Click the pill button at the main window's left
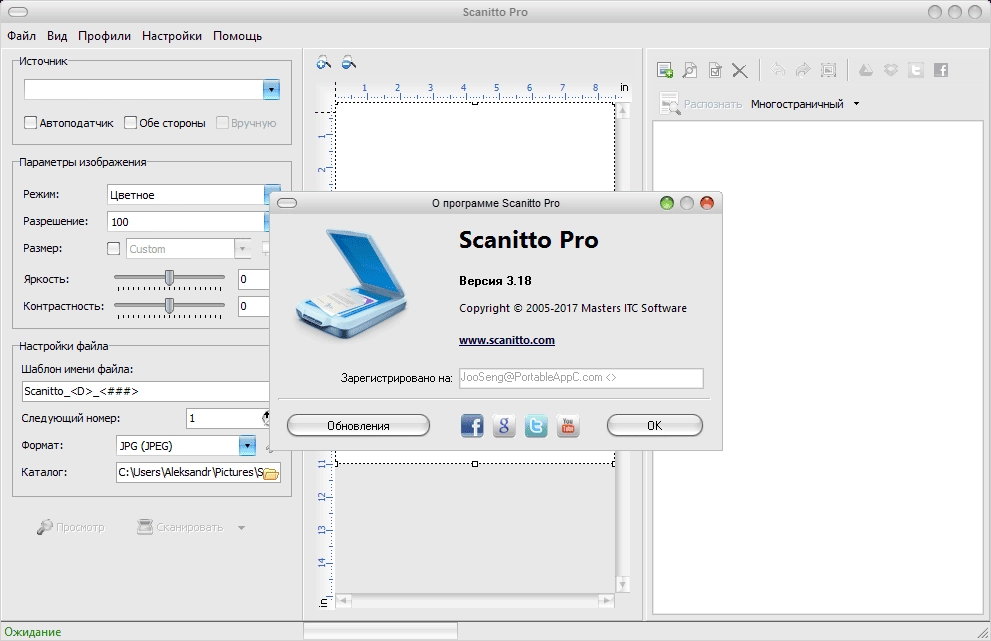991x641 pixels. [x=18, y=12]
